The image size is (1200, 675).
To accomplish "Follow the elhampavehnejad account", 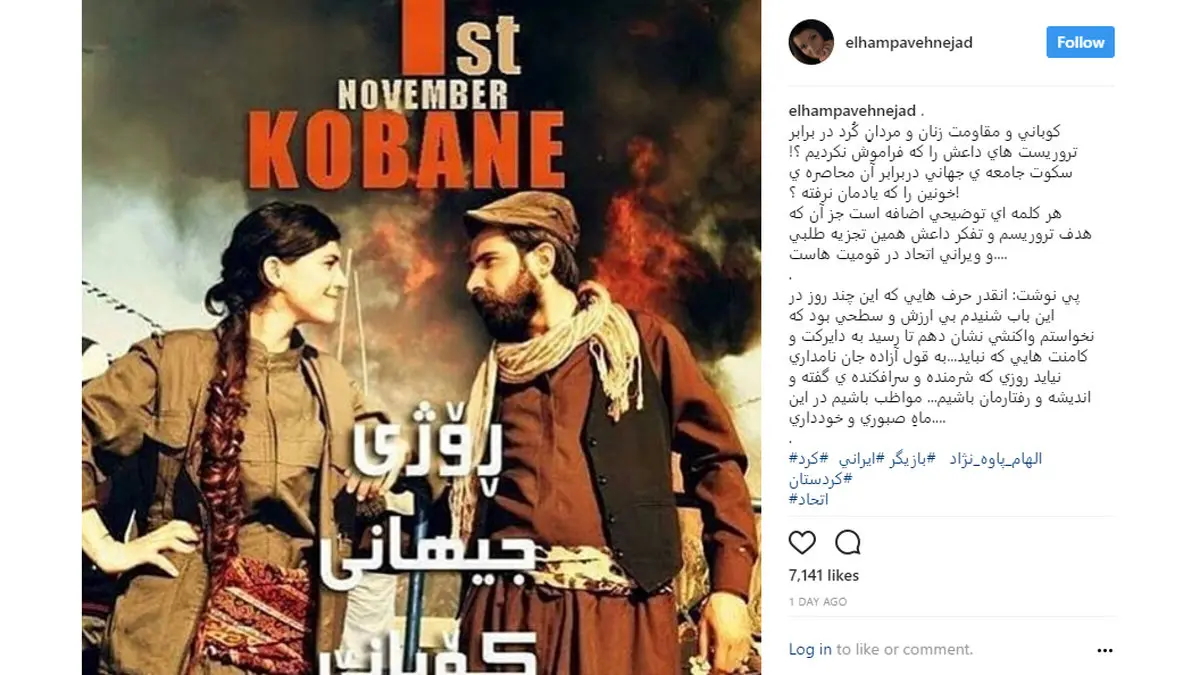I will [1081, 42].
